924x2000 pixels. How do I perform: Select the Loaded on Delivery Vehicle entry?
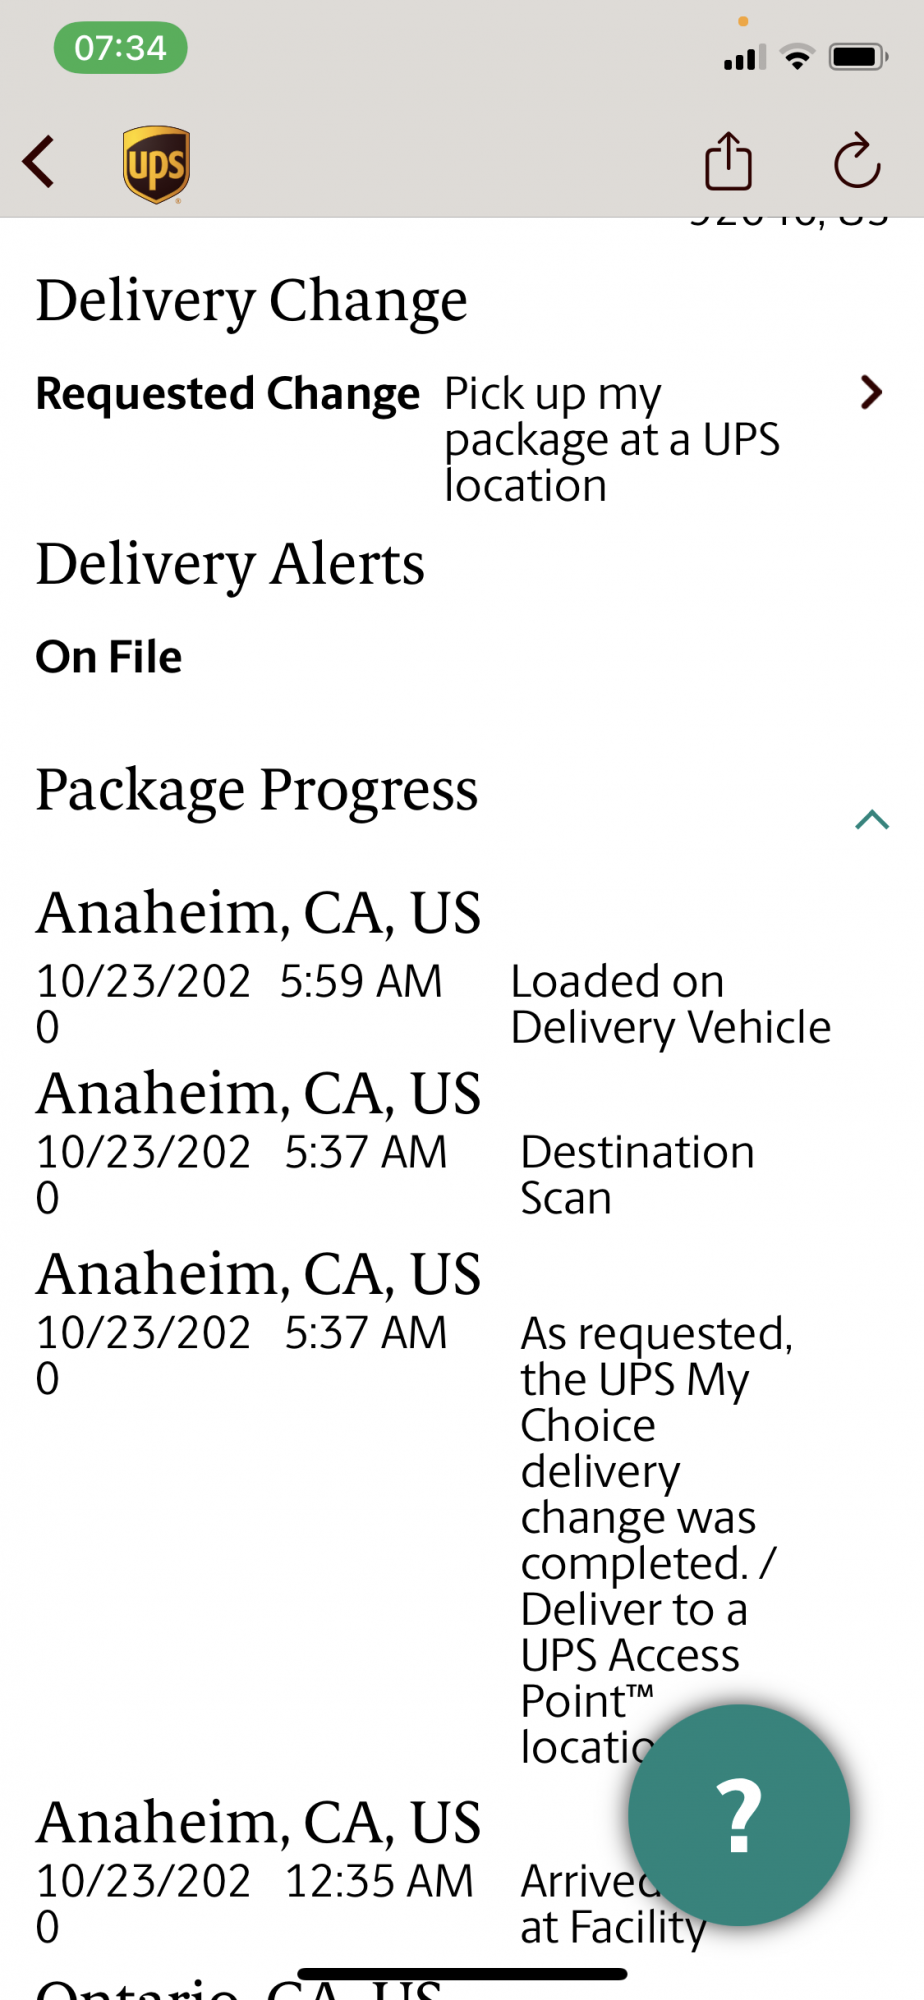670,1004
